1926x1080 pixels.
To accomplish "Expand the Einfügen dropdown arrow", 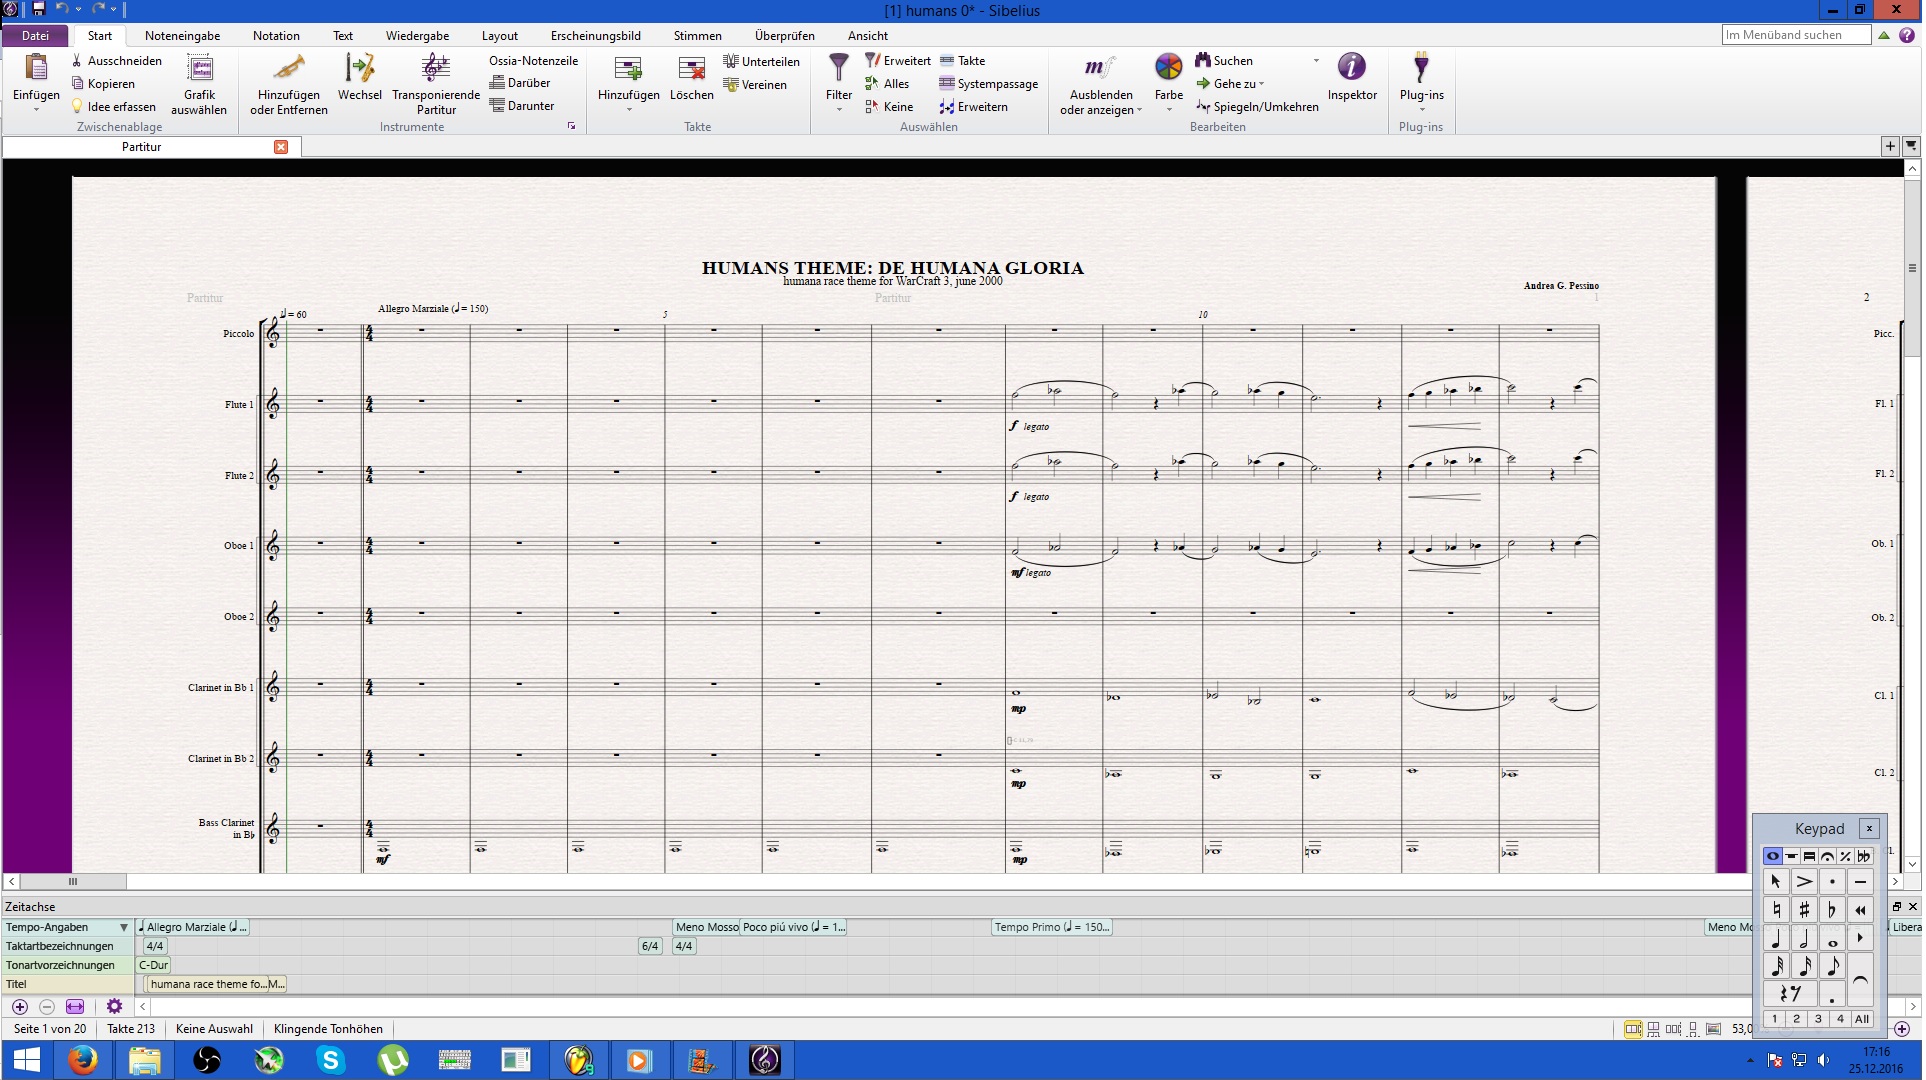I will tap(36, 110).
